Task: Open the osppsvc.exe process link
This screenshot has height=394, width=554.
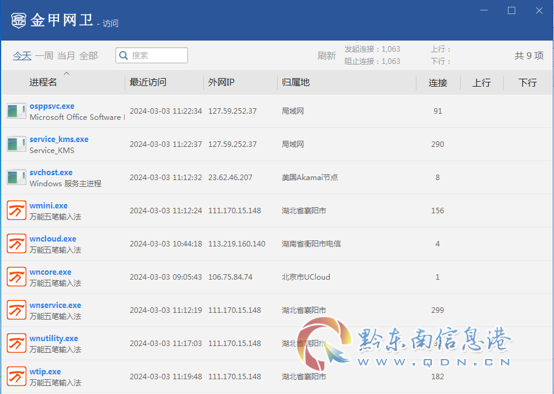Action: pyautogui.click(x=52, y=106)
